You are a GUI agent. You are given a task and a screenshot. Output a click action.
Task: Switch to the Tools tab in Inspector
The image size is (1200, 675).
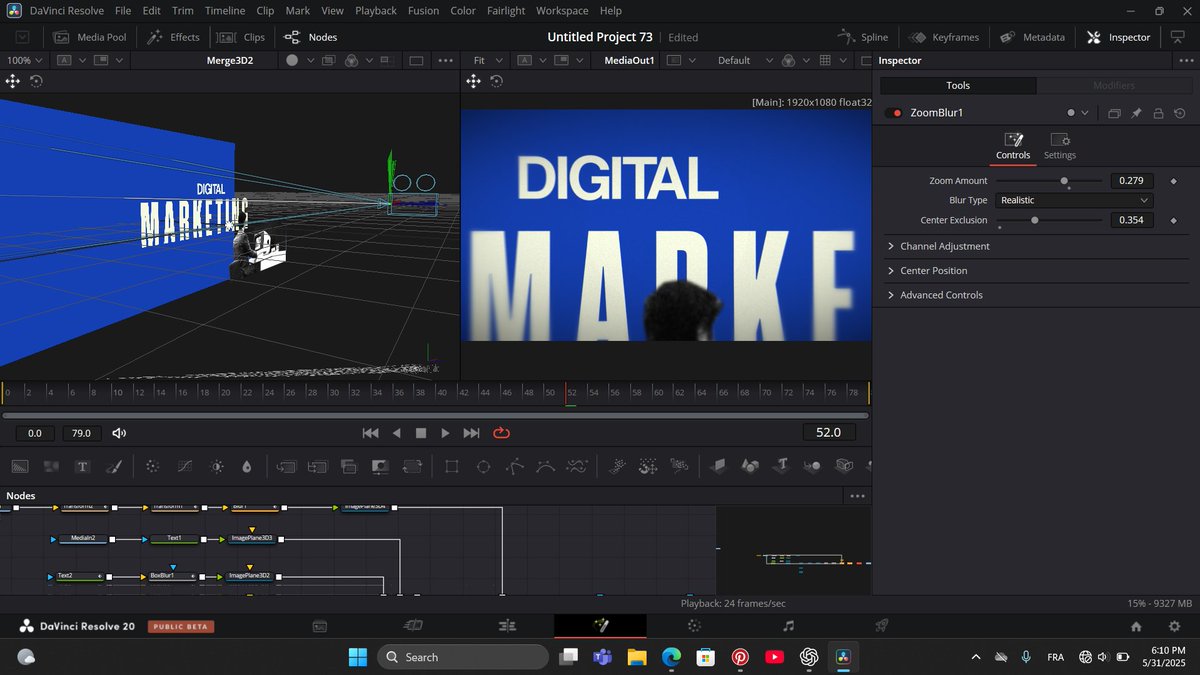coord(958,85)
